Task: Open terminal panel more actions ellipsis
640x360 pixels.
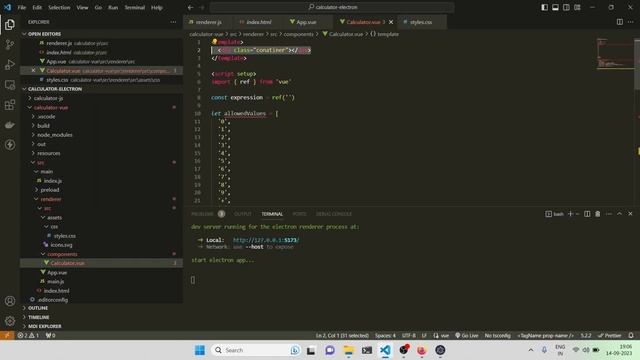Action: pos(609,214)
